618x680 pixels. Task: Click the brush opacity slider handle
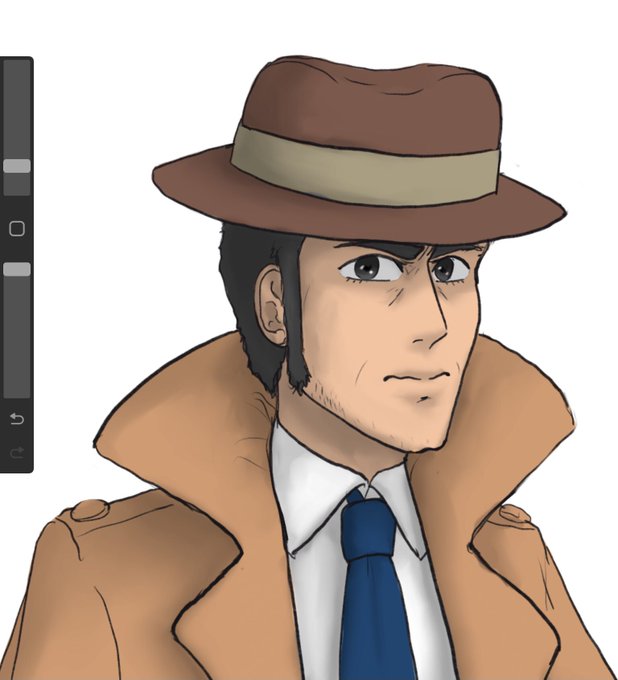coord(17,269)
